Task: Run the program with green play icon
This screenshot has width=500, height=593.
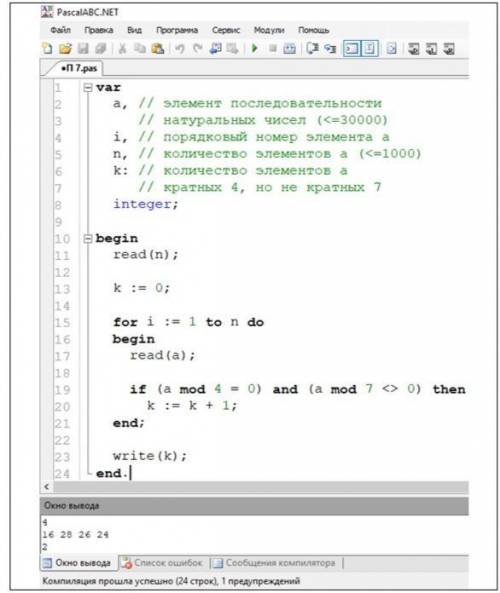Action: coord(255,48)
